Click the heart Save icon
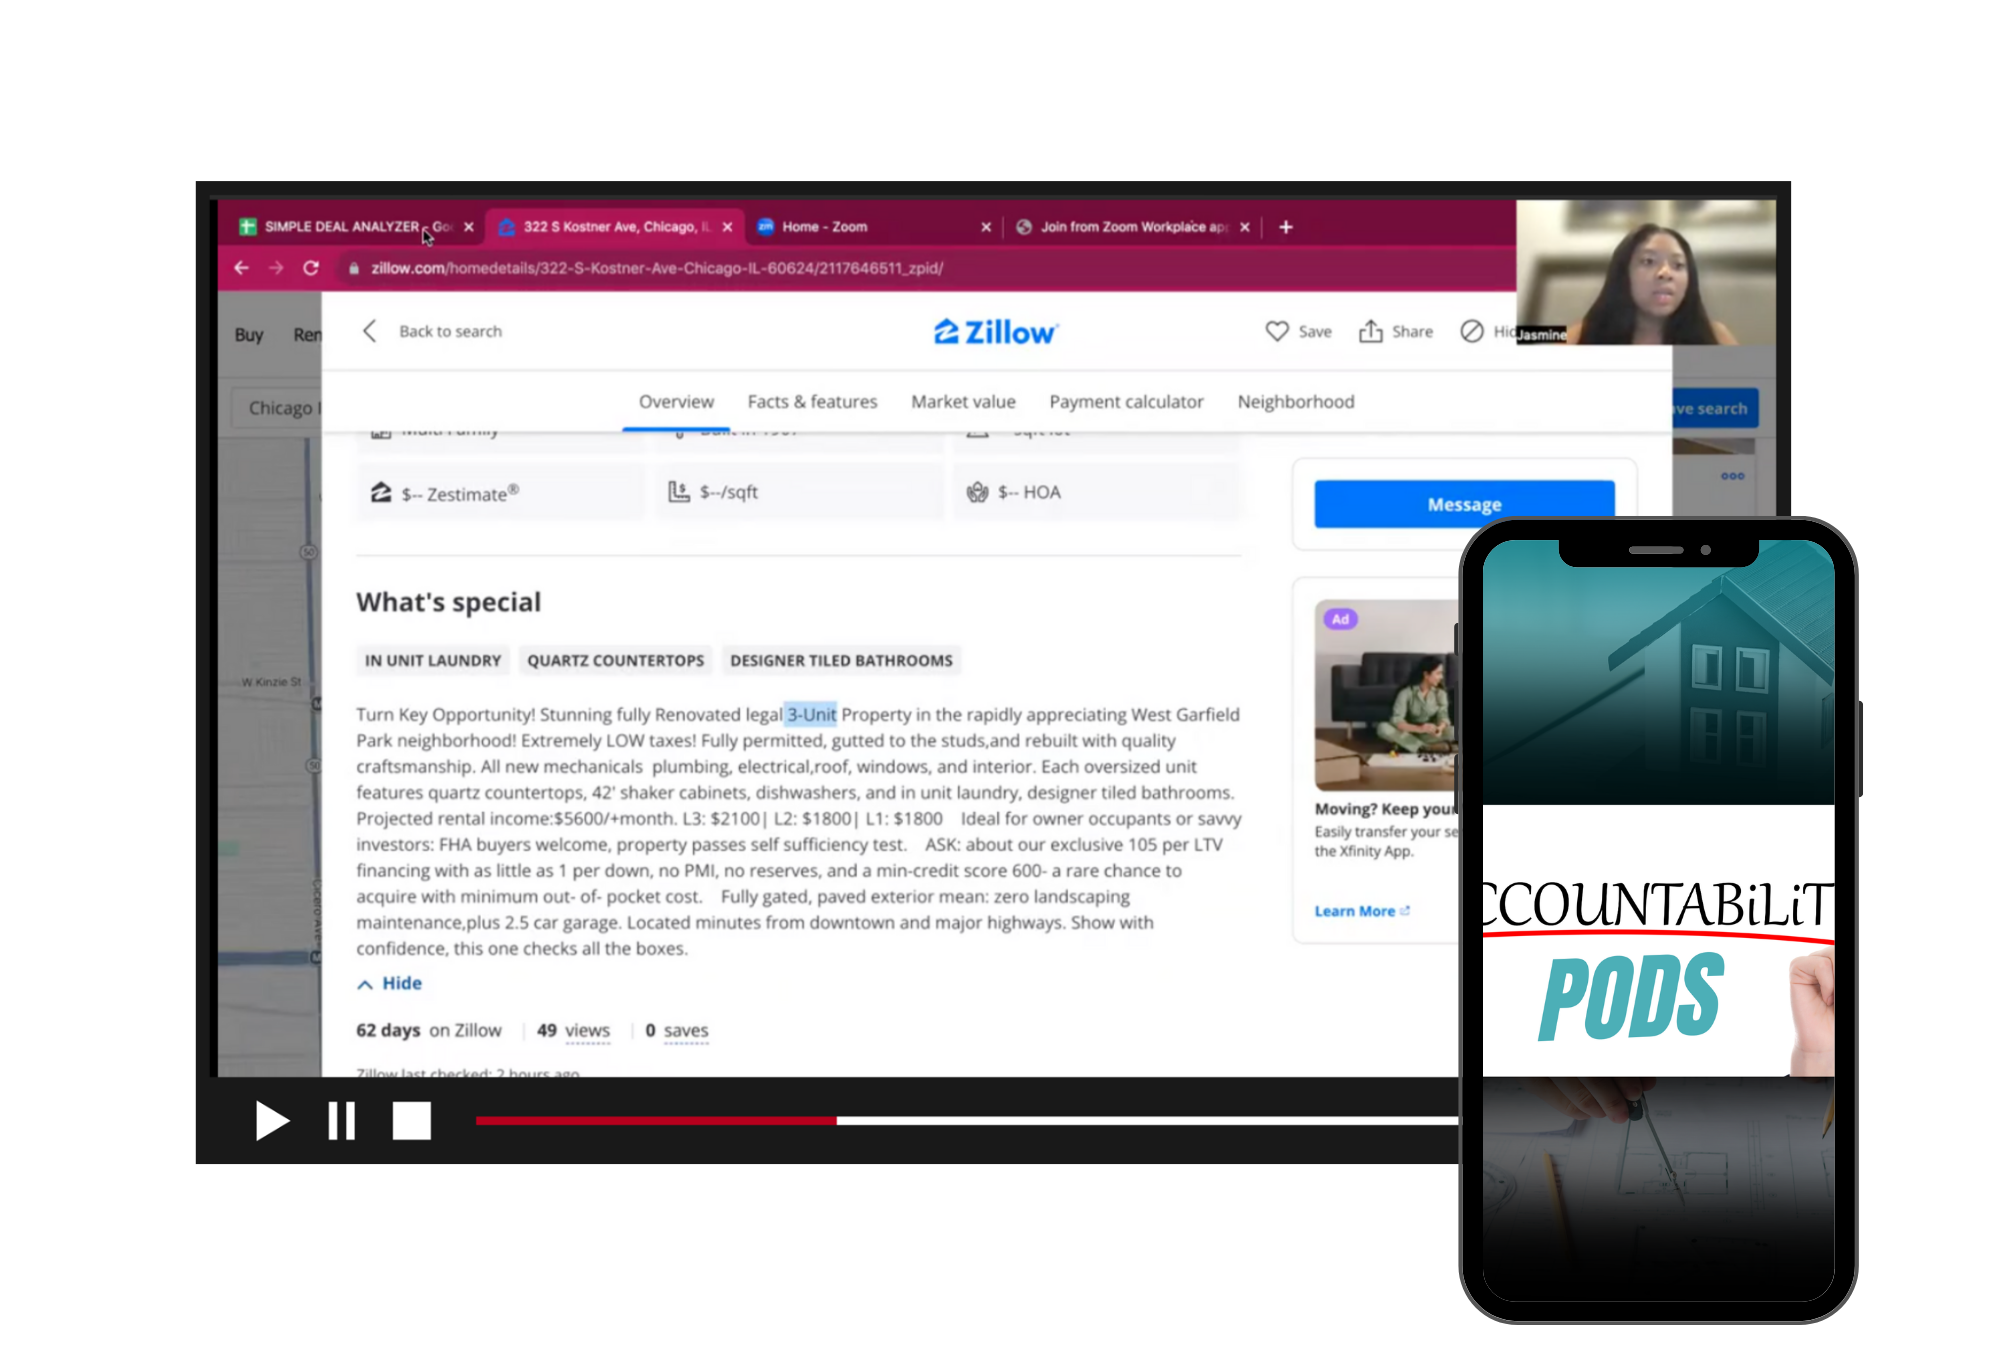 [1277, 331]
